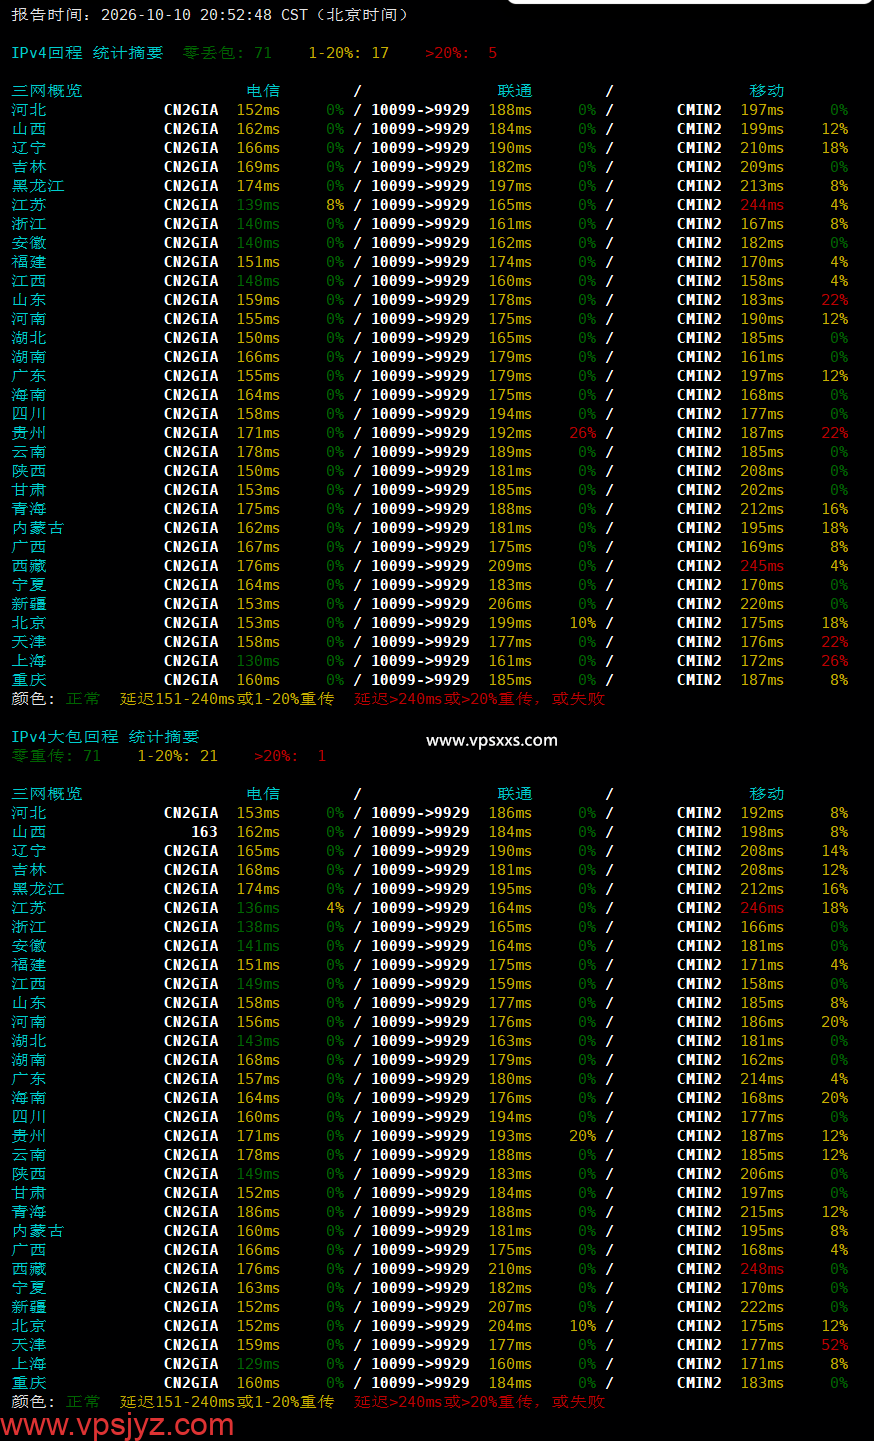Viewport: 874px width, 1441px height.
Task: Click the '204ms' 联通 latency in 北京 row
Action: coord(510,1326)
